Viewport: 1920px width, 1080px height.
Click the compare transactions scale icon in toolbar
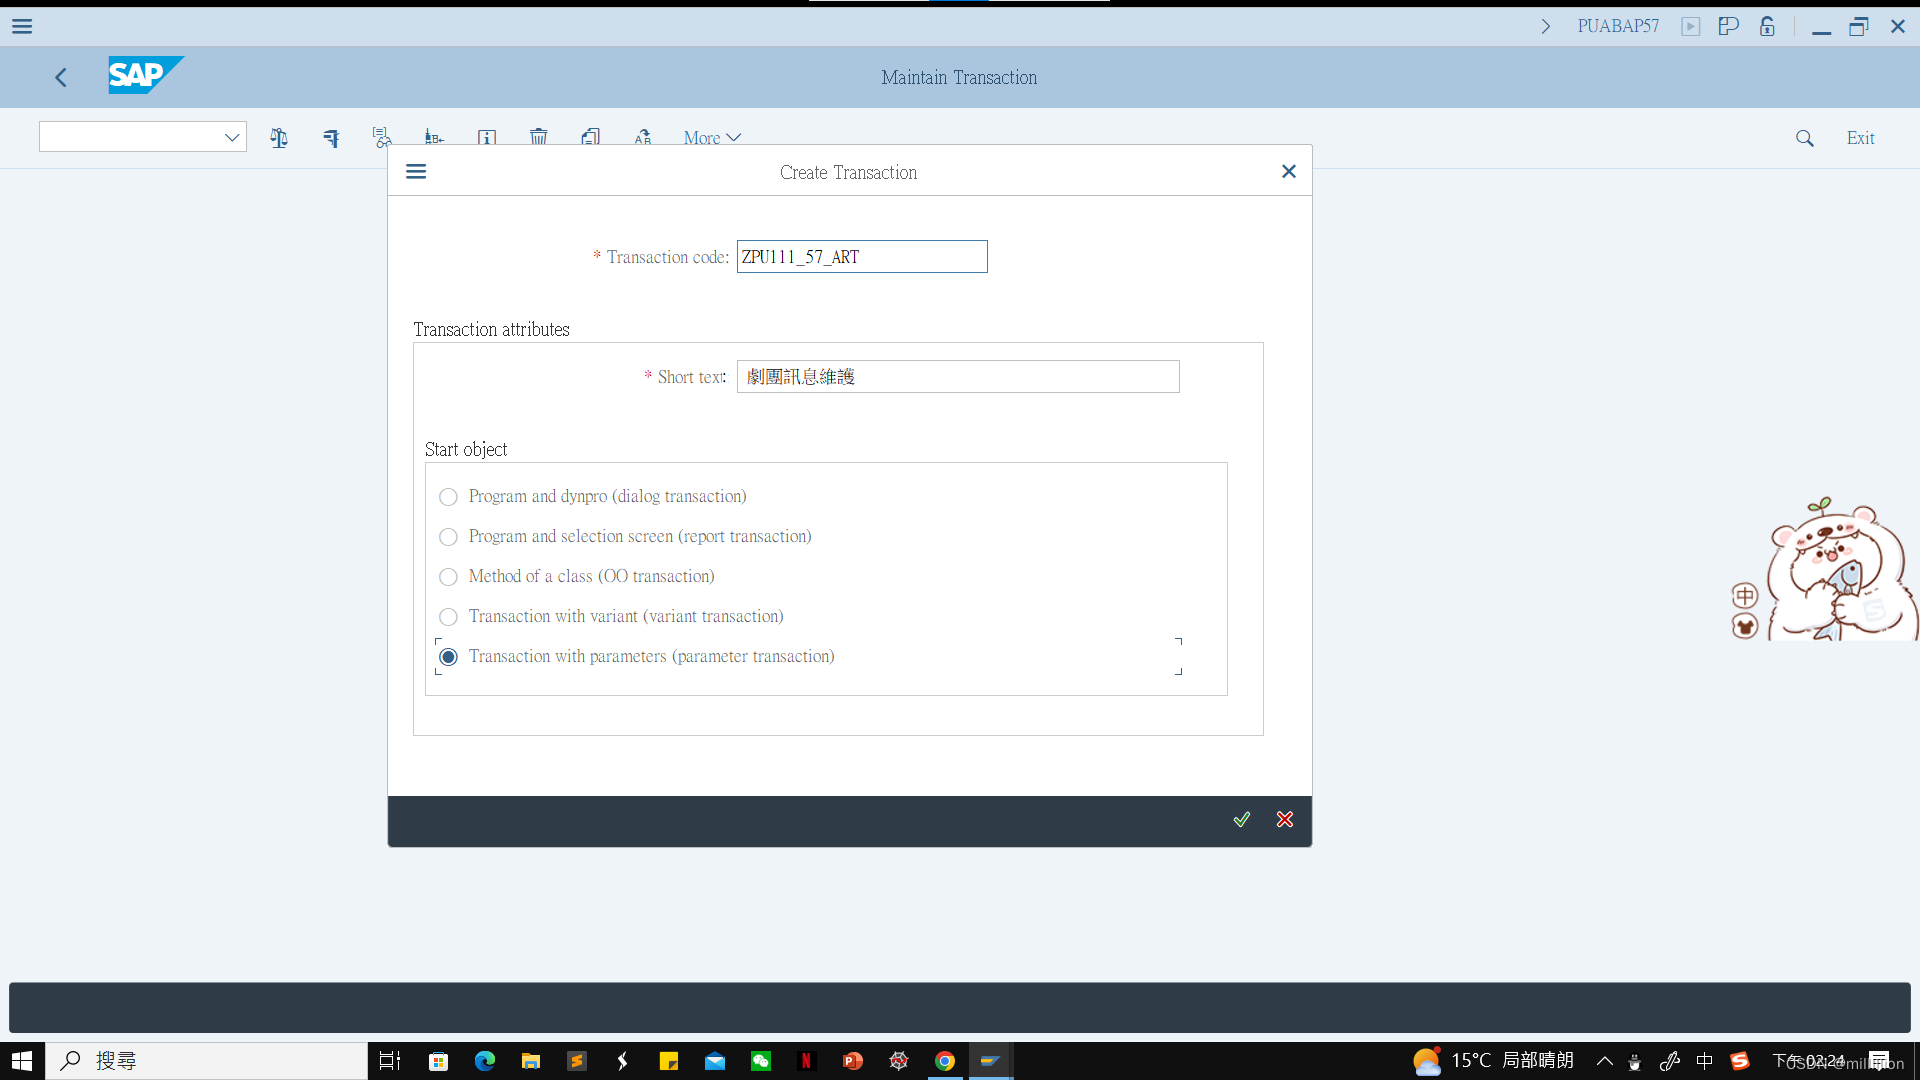click(279, 137)
